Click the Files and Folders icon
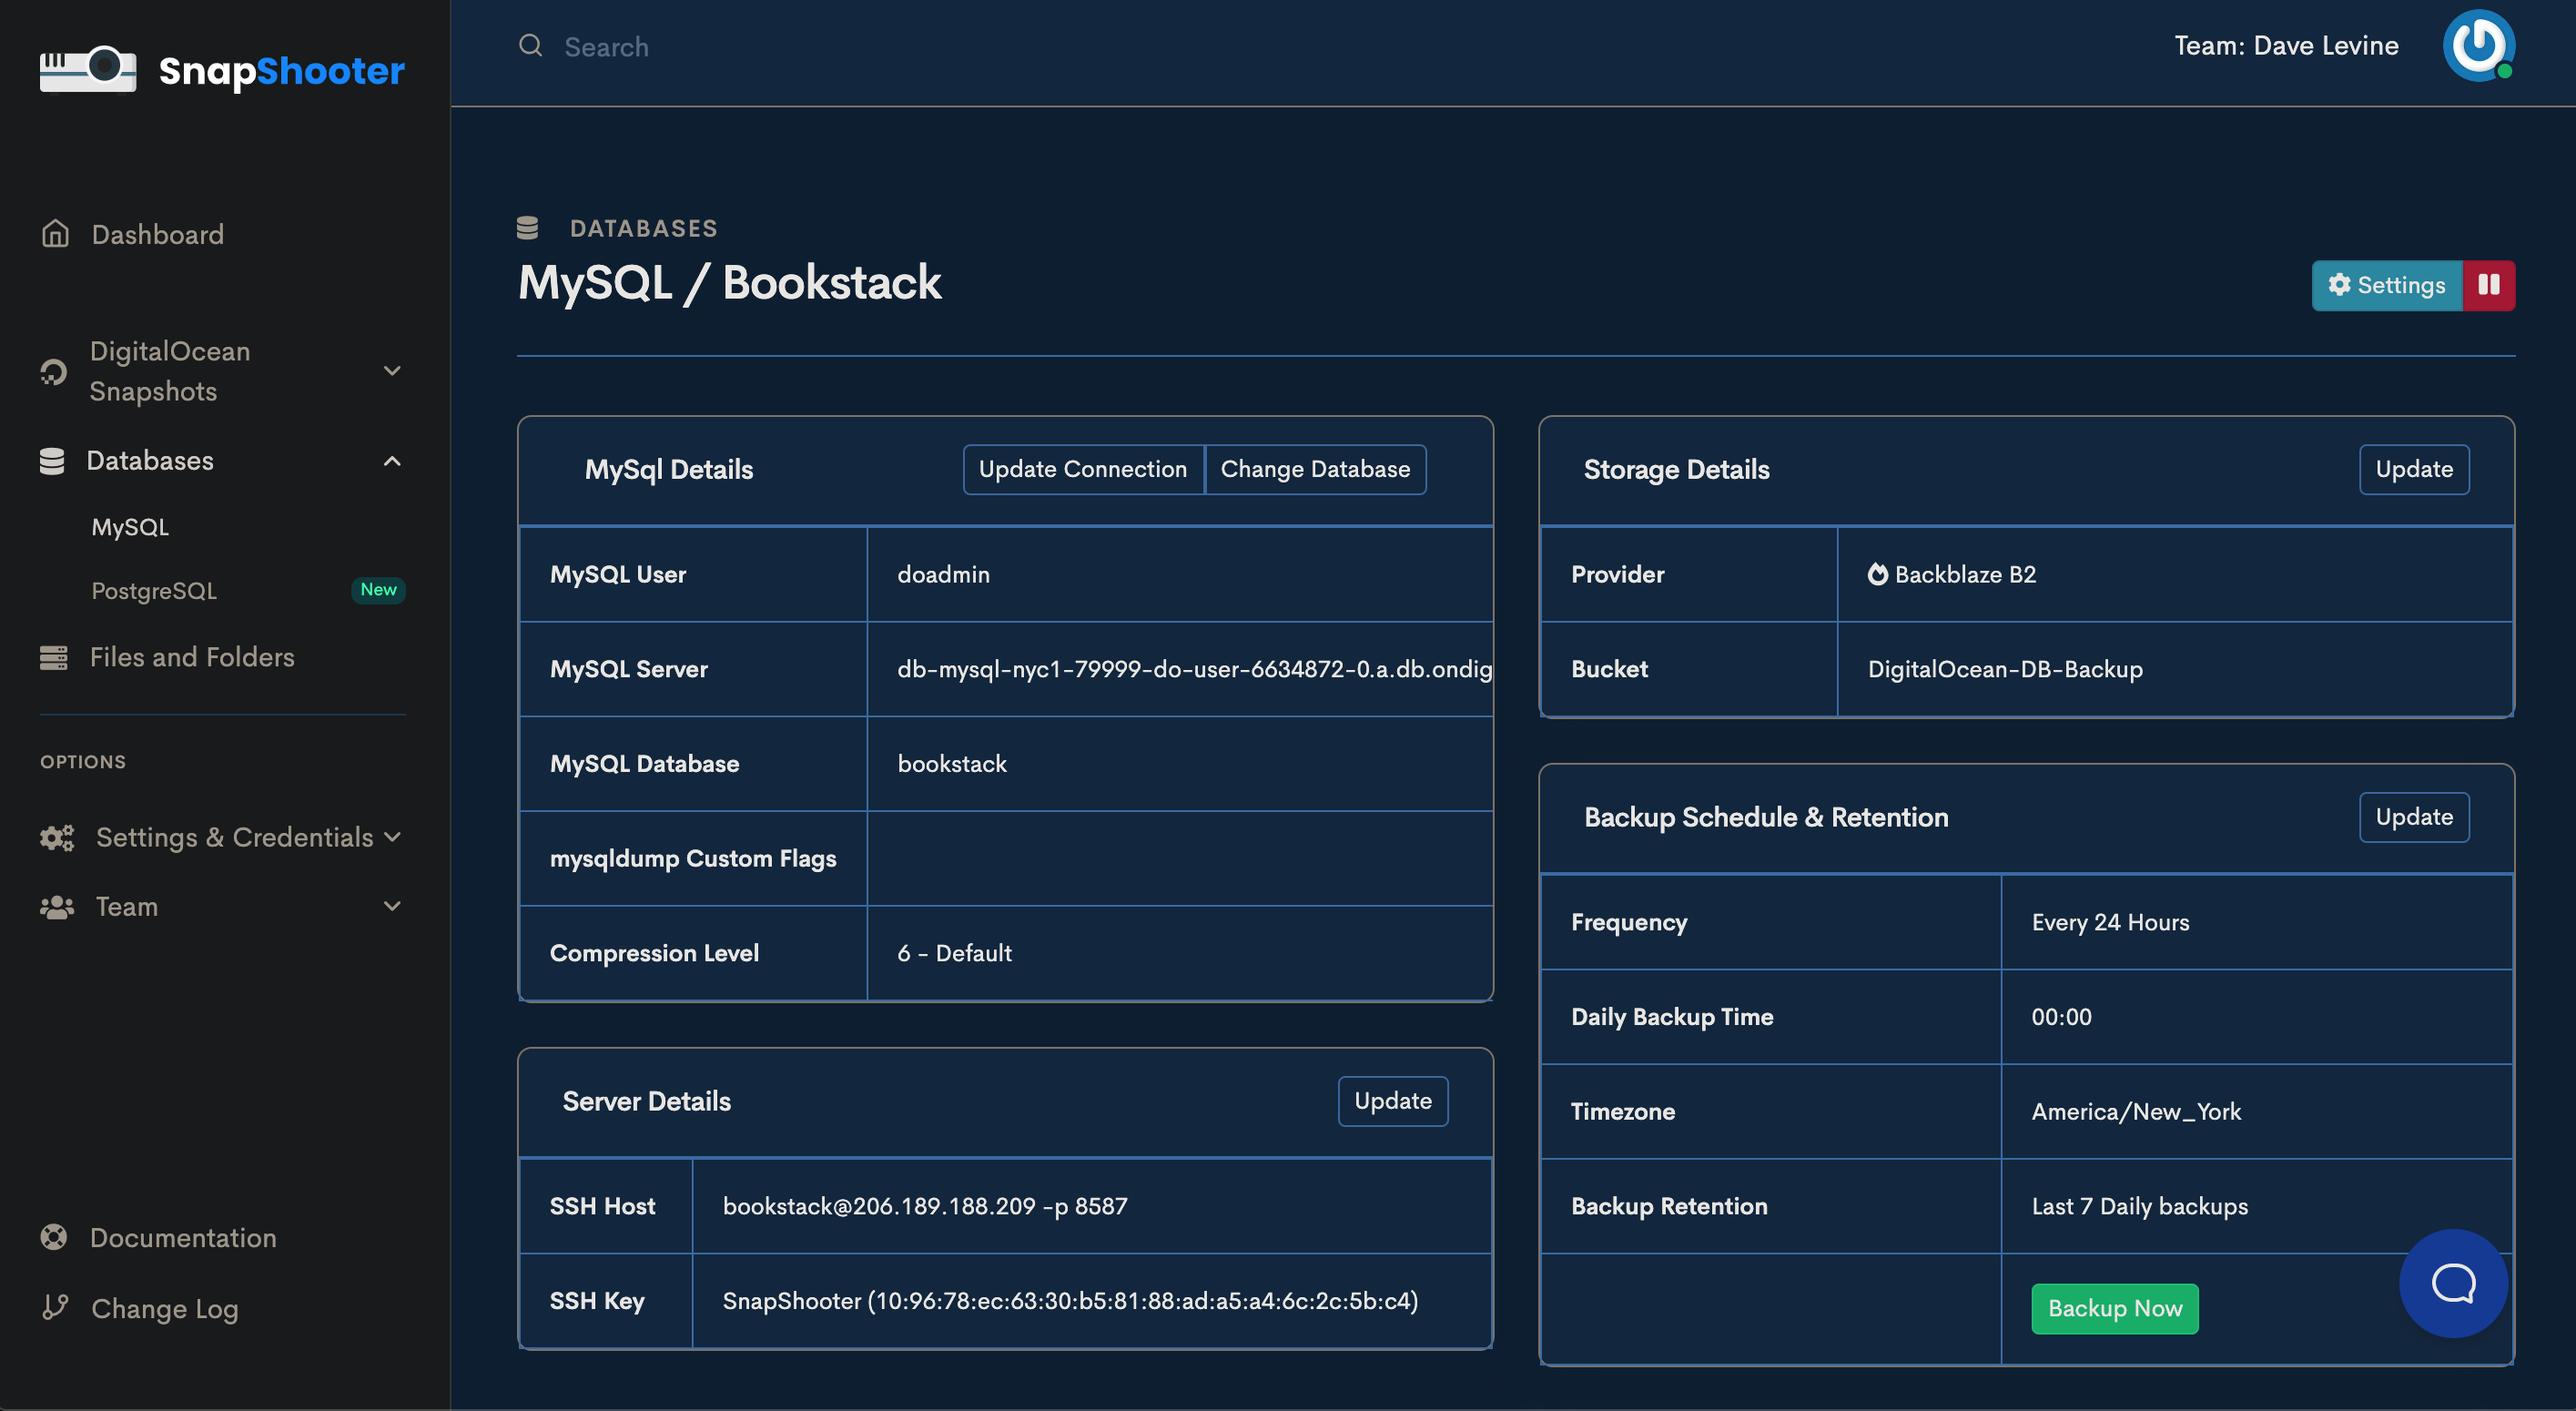 [x=53, y=657]
